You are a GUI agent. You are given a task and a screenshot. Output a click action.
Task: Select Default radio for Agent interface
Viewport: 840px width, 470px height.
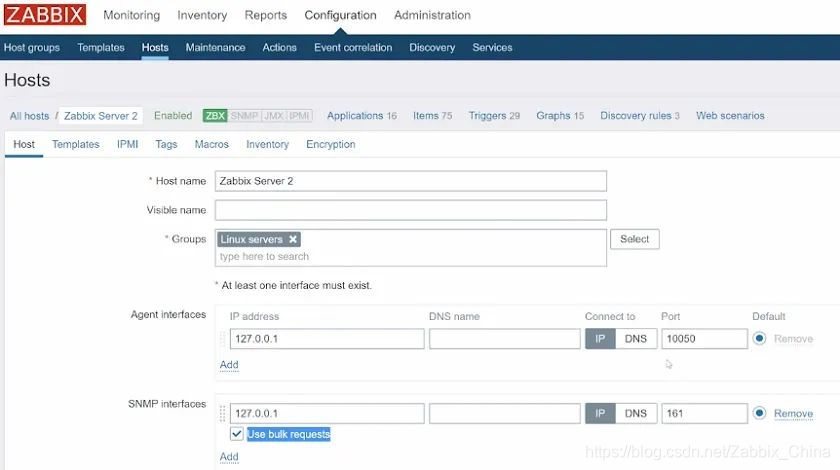(759, 338)
